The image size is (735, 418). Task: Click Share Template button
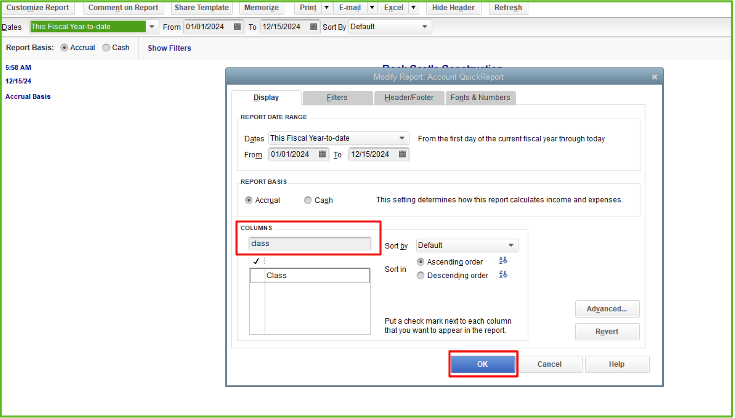point(202,8)
